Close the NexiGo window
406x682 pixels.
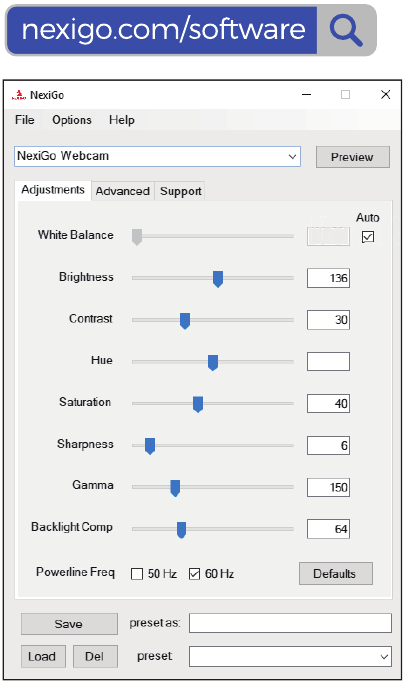click(386, 94)
